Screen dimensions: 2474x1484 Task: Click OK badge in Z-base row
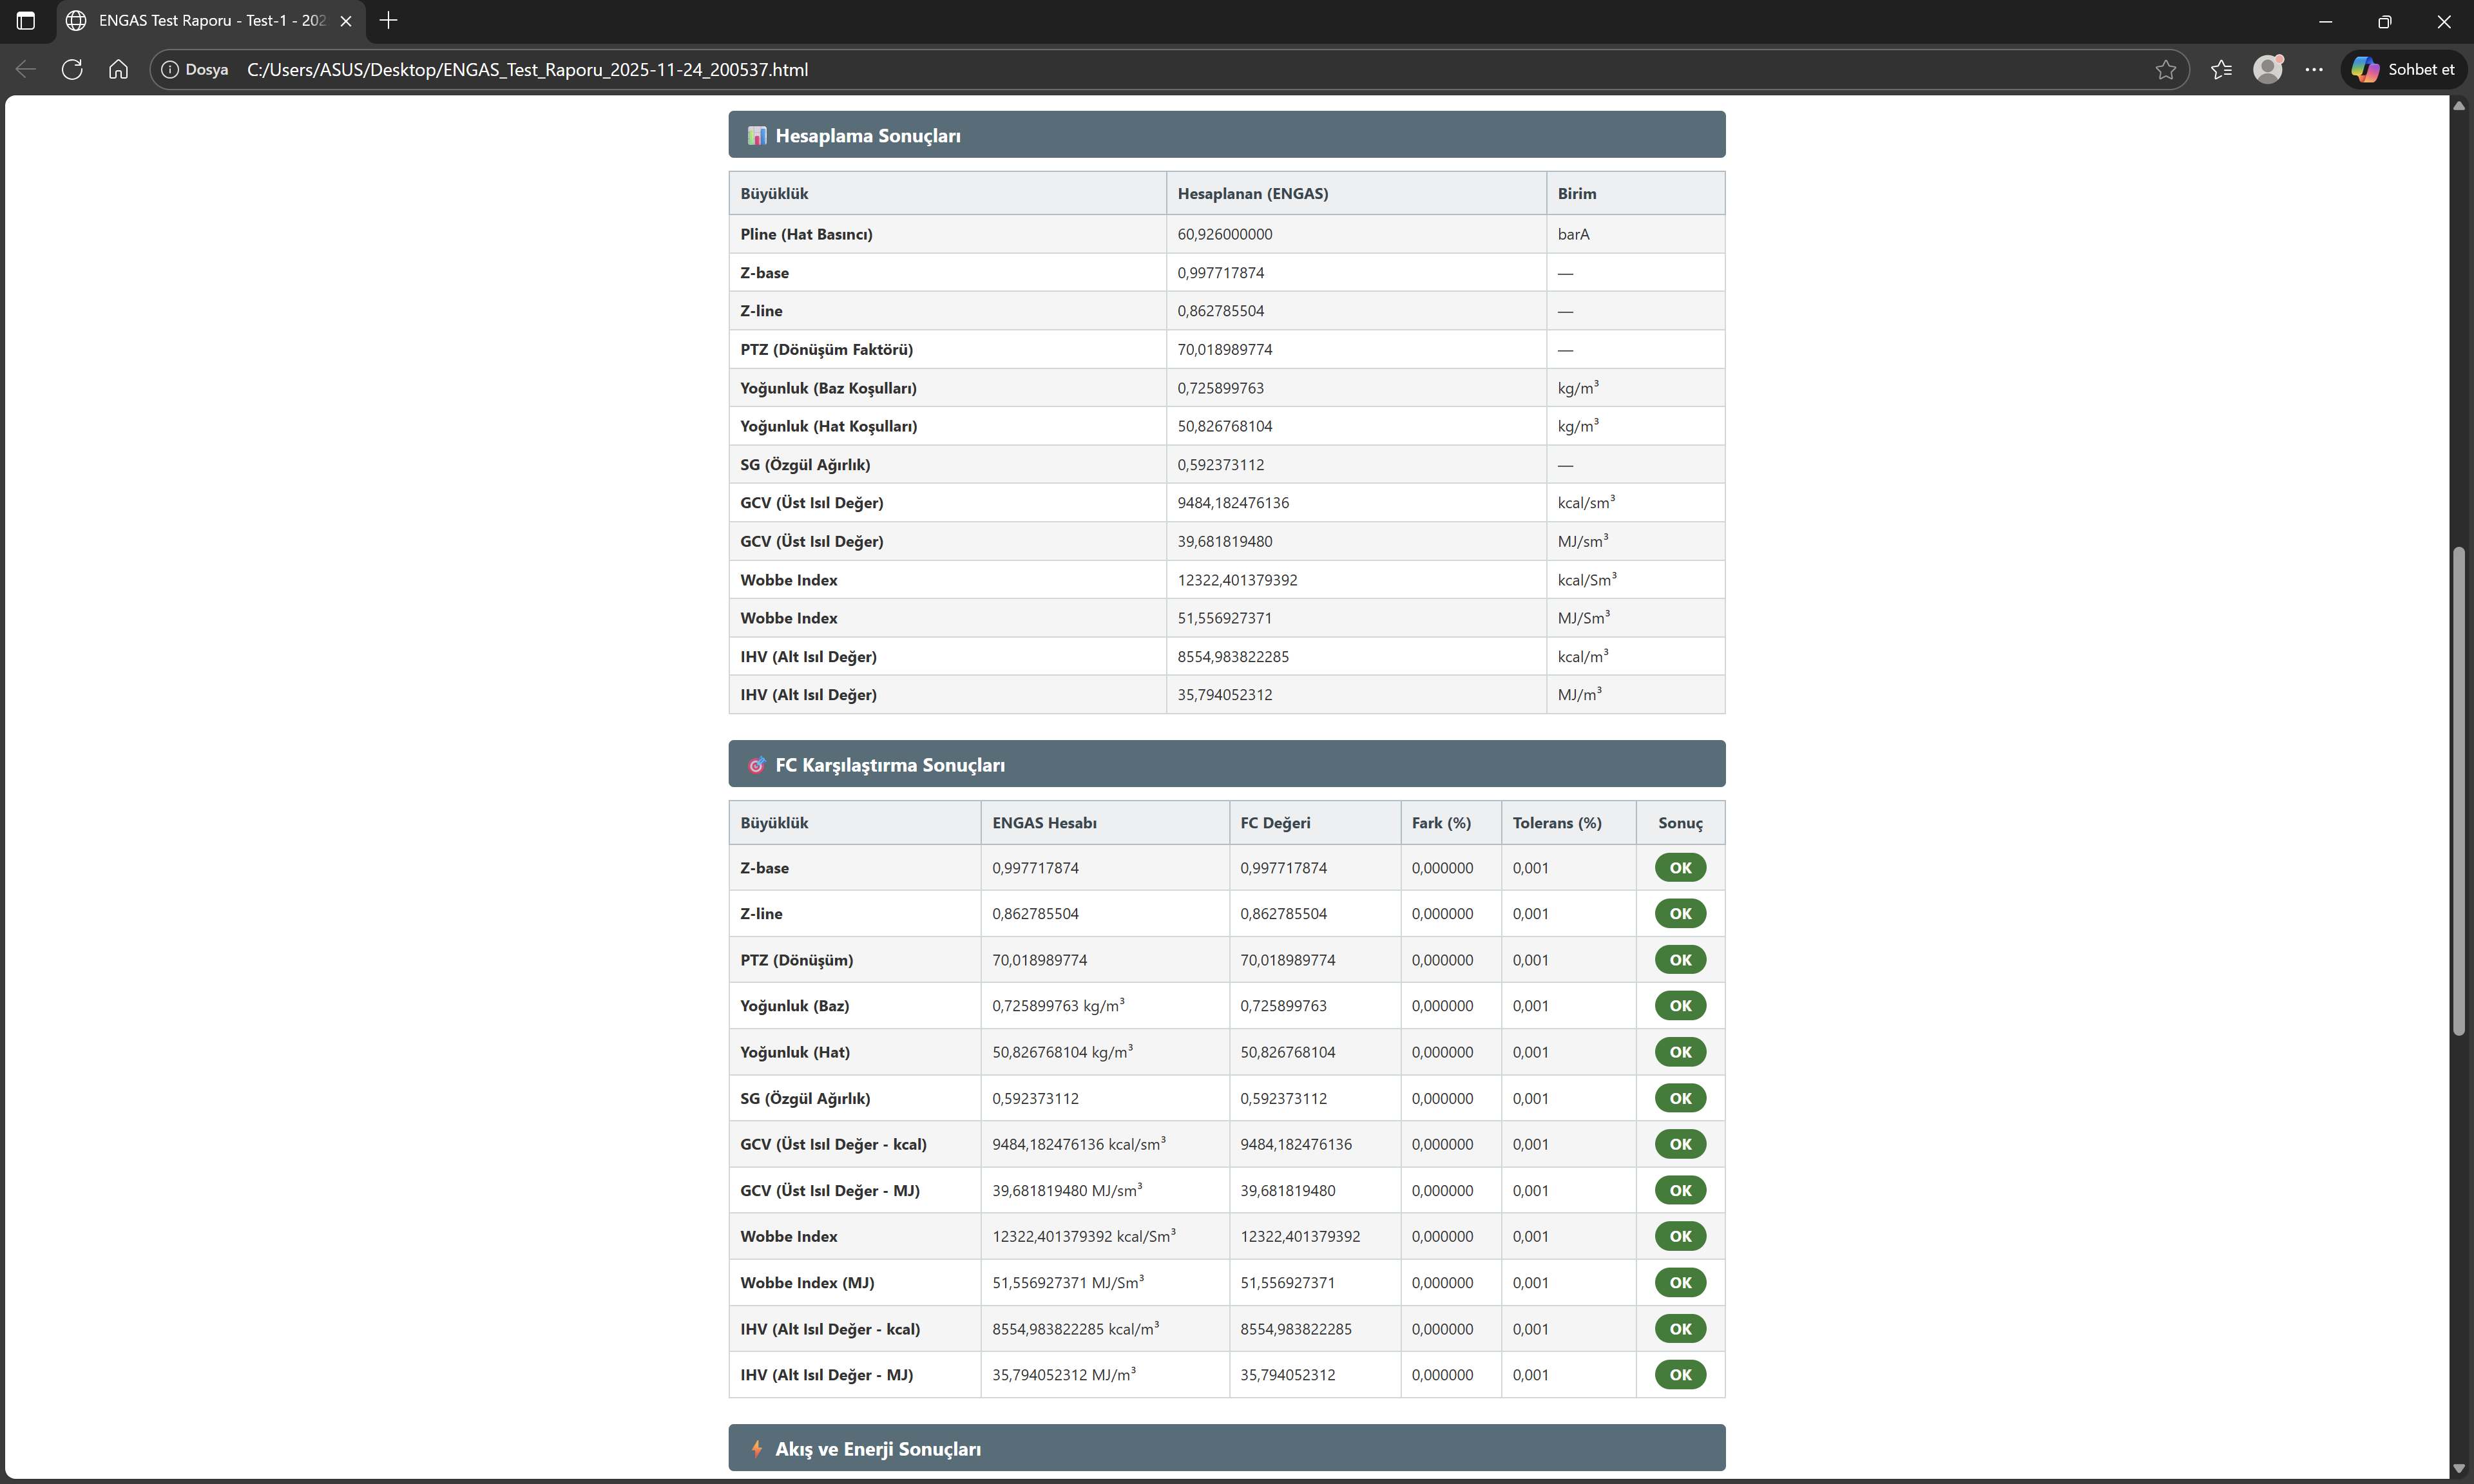pos(1680,867)
